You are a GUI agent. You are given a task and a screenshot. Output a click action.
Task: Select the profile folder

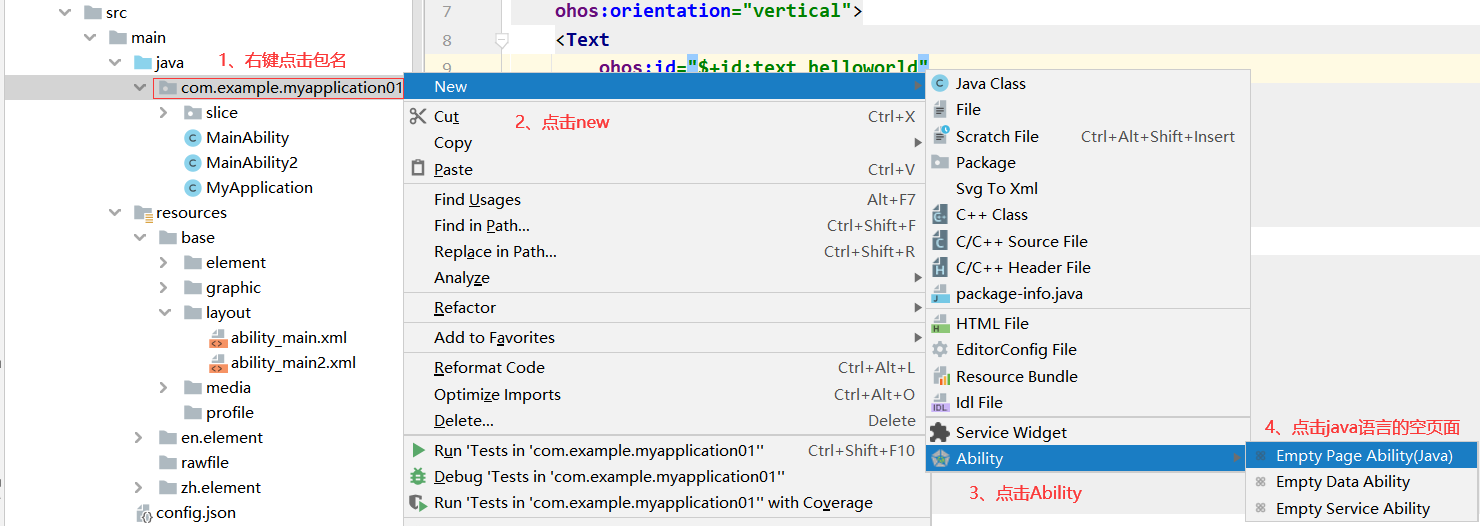click(x=230, y=413)
